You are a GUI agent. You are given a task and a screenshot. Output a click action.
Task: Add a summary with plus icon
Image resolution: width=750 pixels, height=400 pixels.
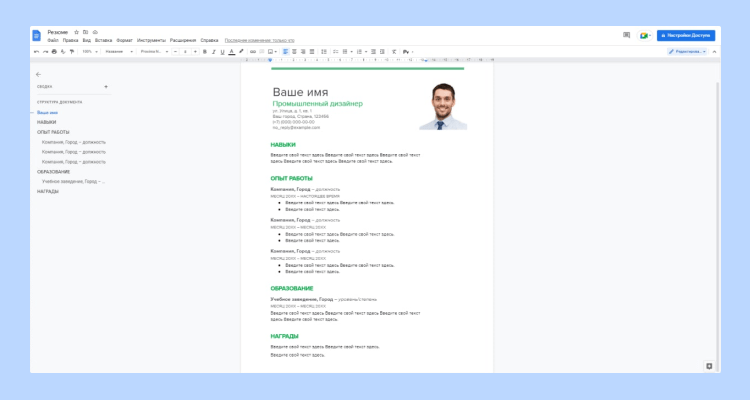click(106, 87)
